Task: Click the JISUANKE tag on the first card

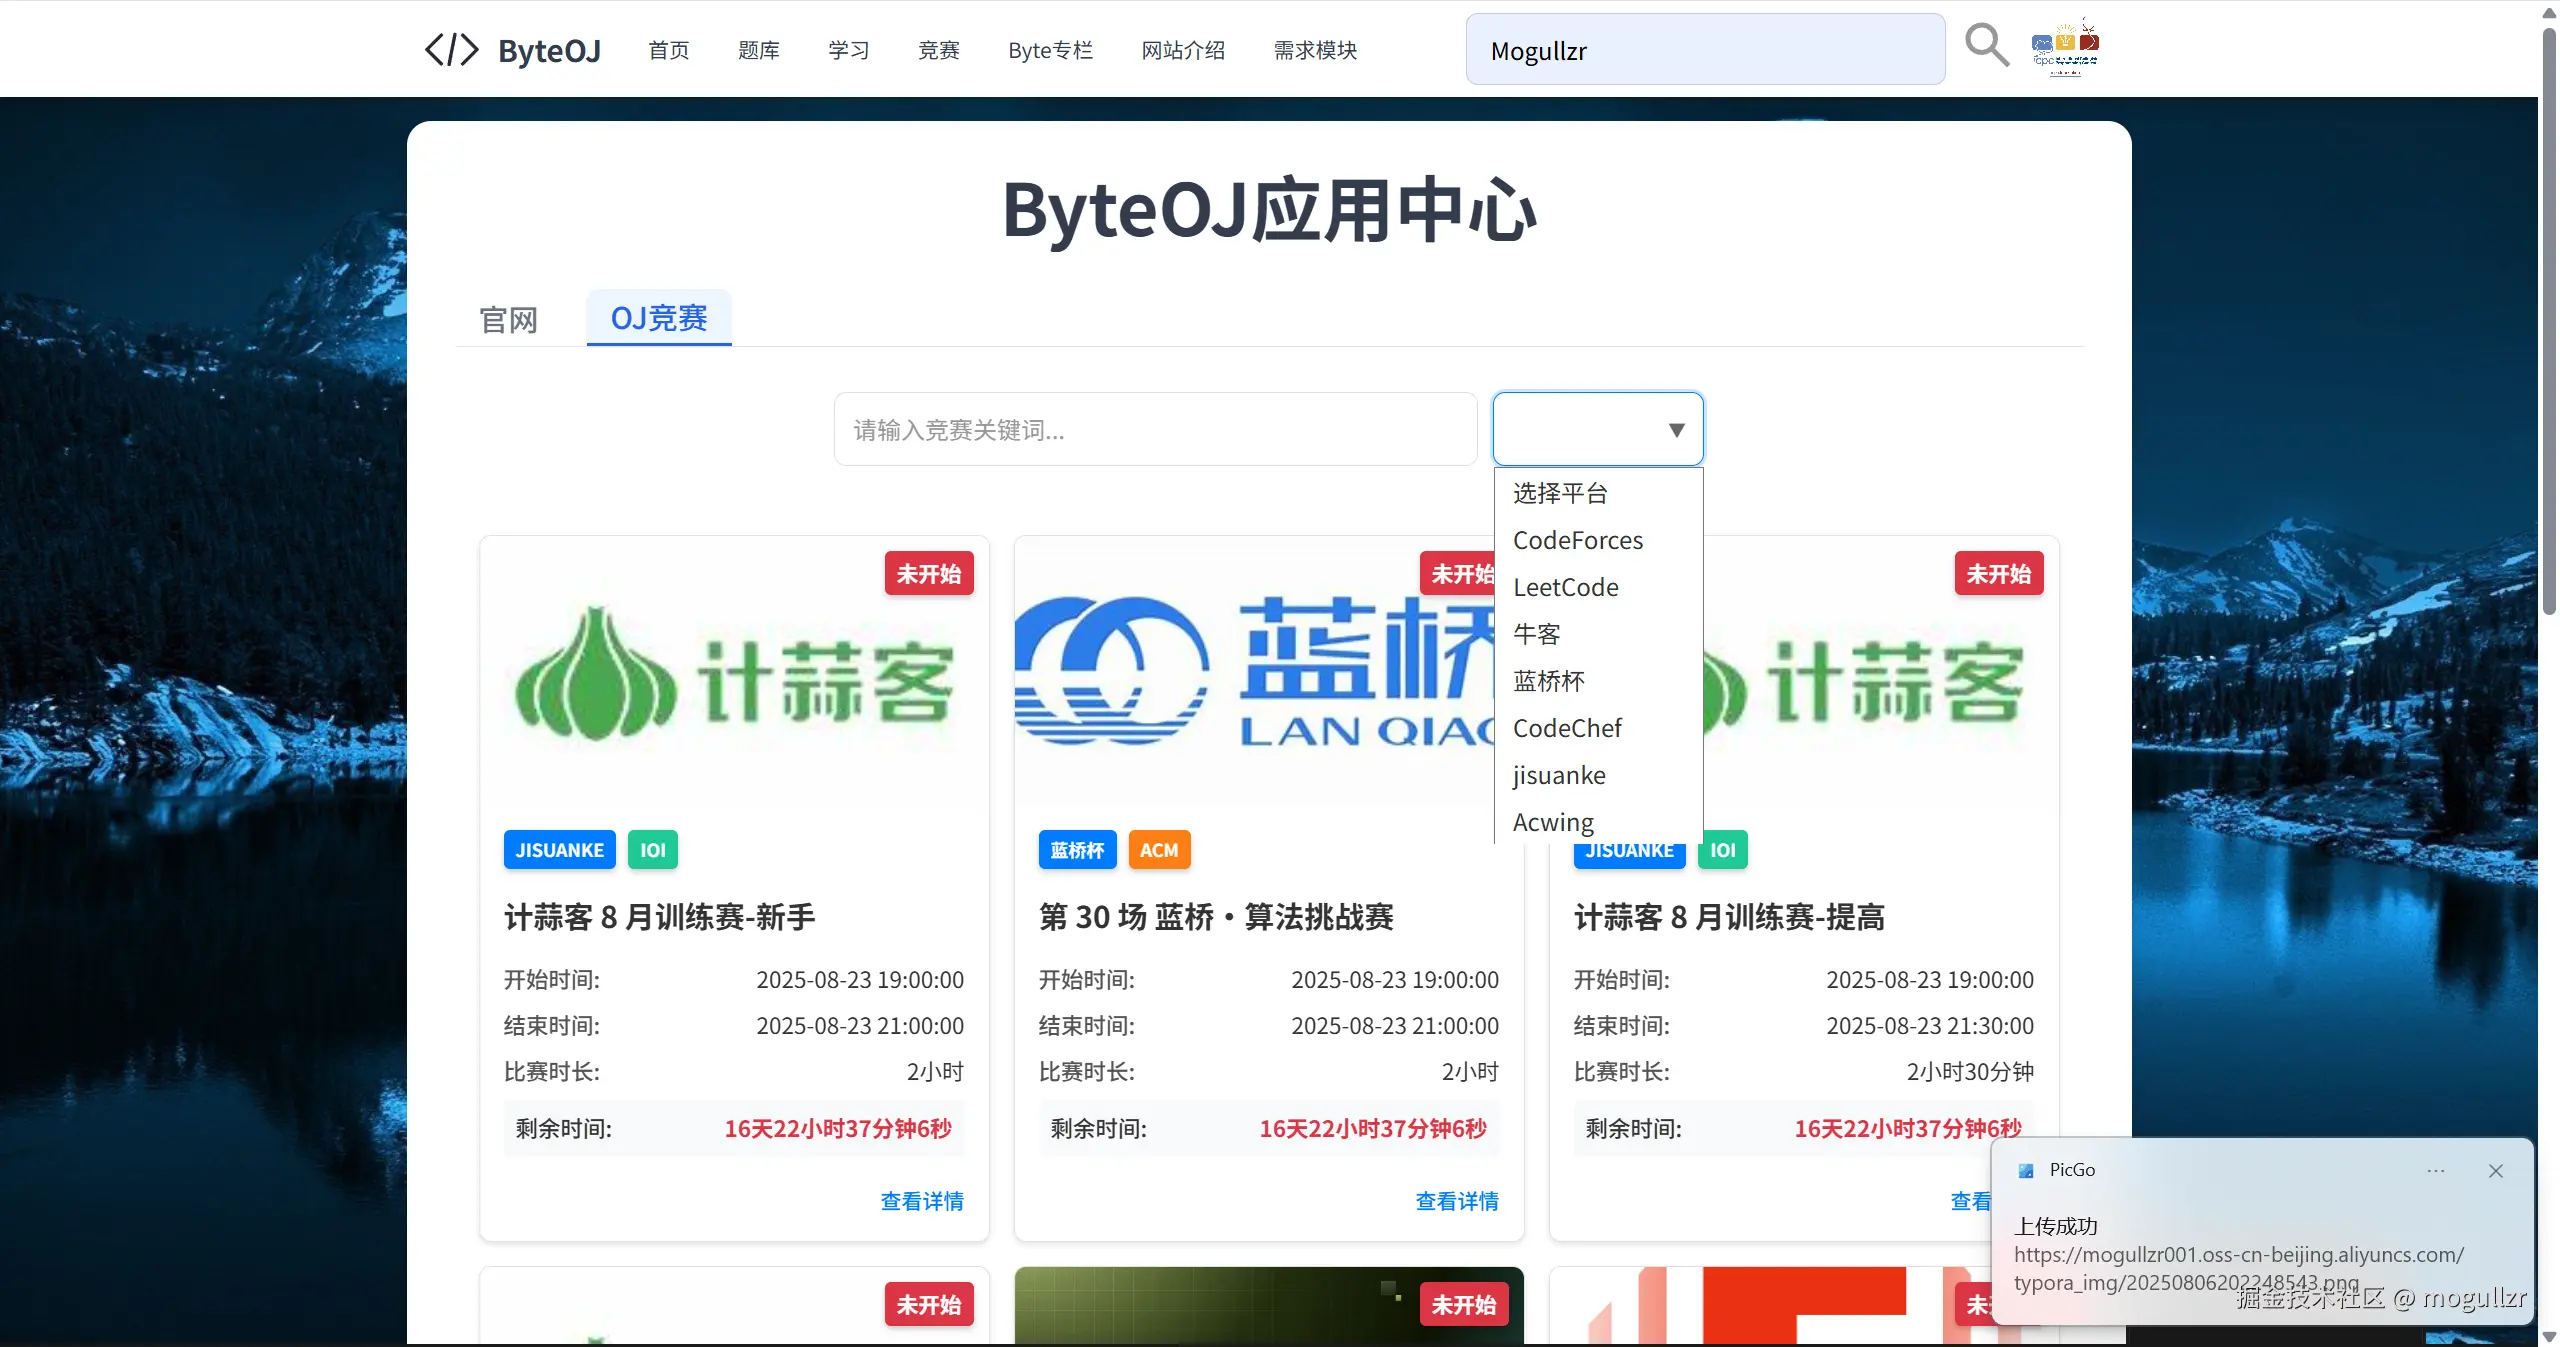Action: tap(559, 850)
